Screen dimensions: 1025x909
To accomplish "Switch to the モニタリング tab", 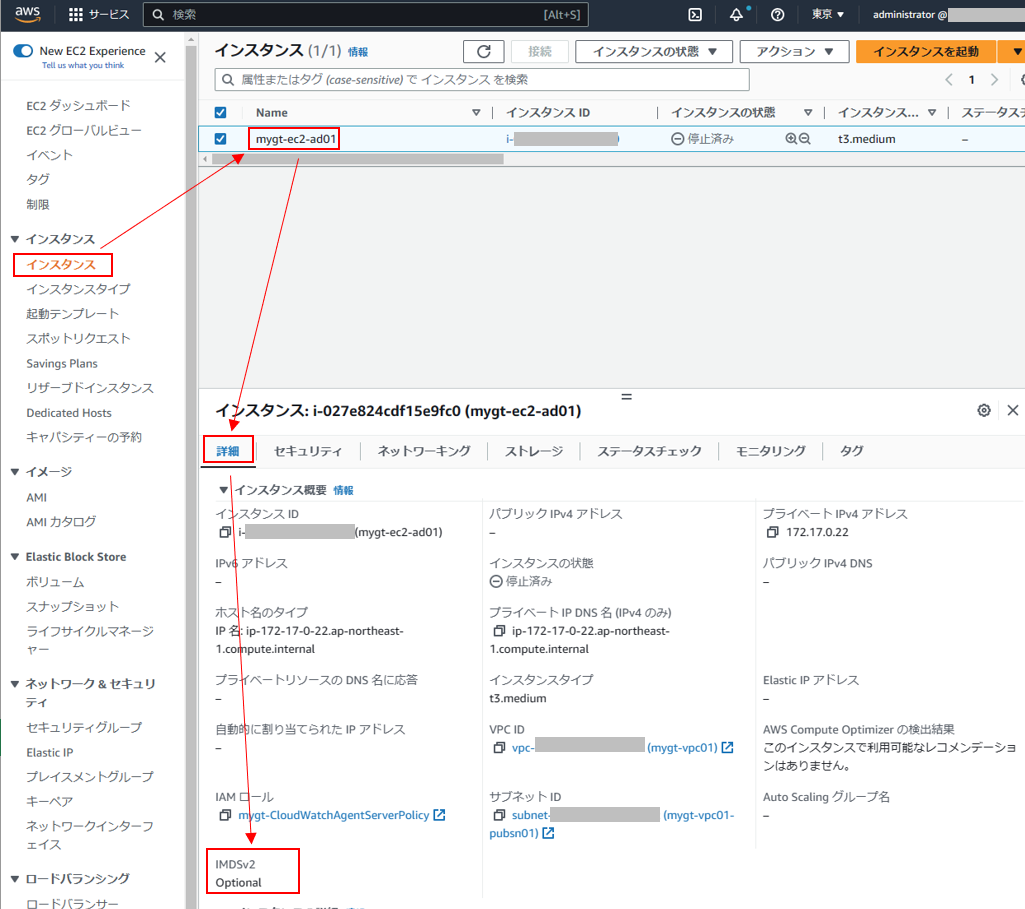I will click(x=771, y=451).
